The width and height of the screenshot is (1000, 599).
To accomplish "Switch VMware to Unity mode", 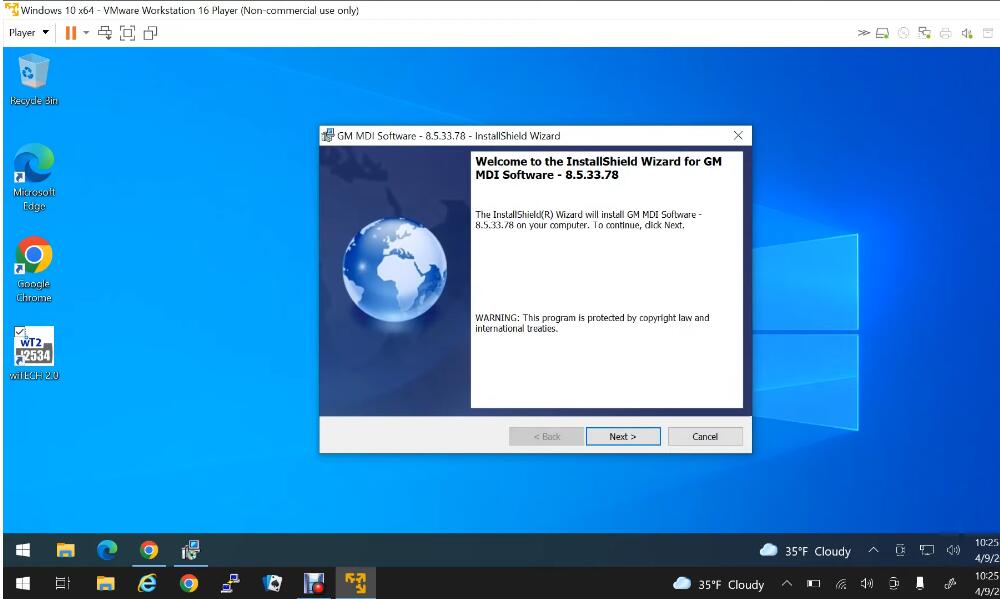I will click(x=151, y=33).
